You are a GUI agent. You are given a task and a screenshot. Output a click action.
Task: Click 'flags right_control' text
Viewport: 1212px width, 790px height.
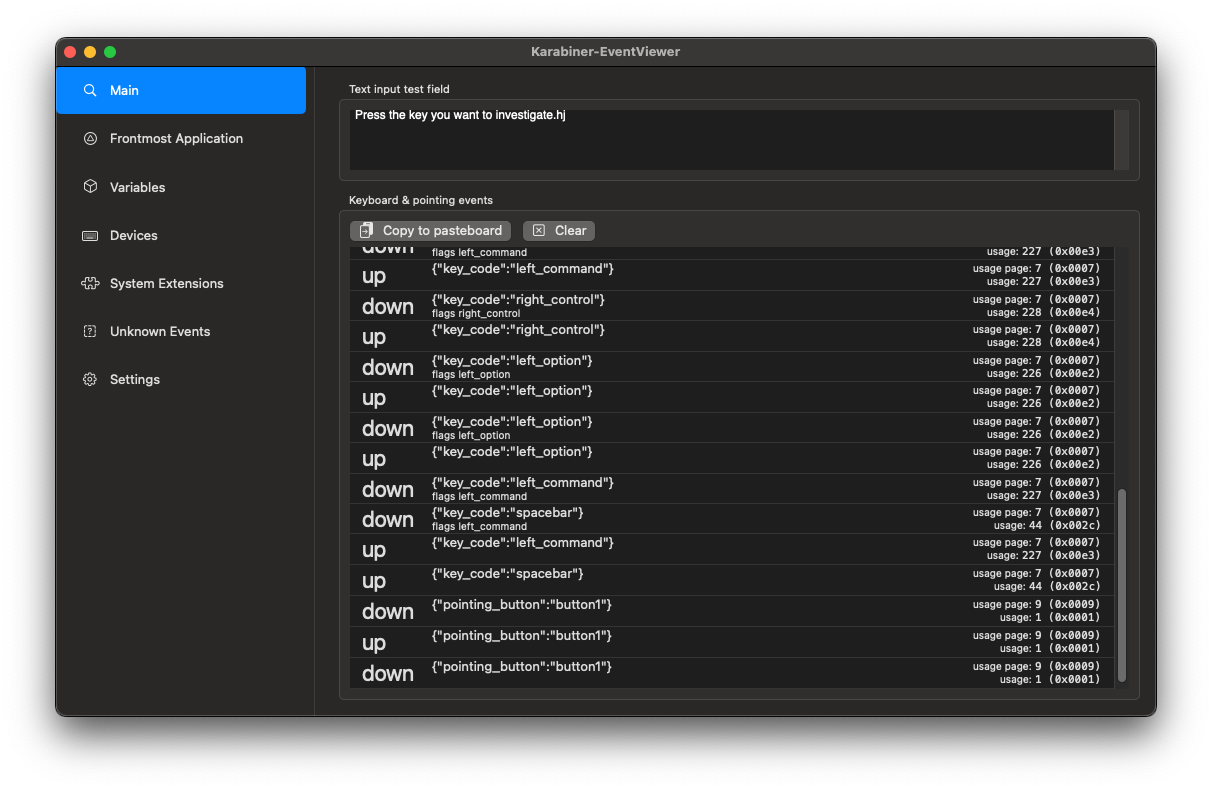[x=476, y=314]
